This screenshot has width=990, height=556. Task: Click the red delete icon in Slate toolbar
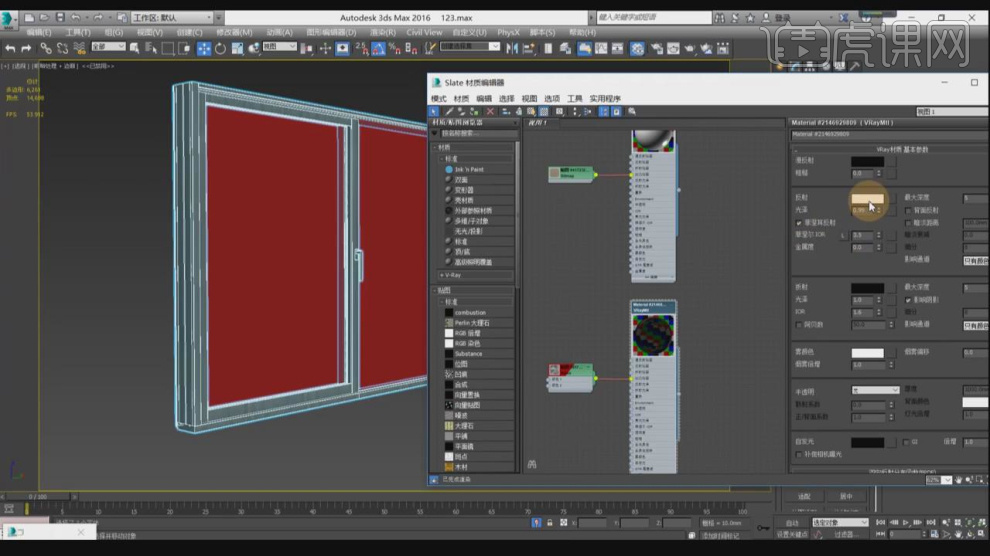[x=491, y=111]
